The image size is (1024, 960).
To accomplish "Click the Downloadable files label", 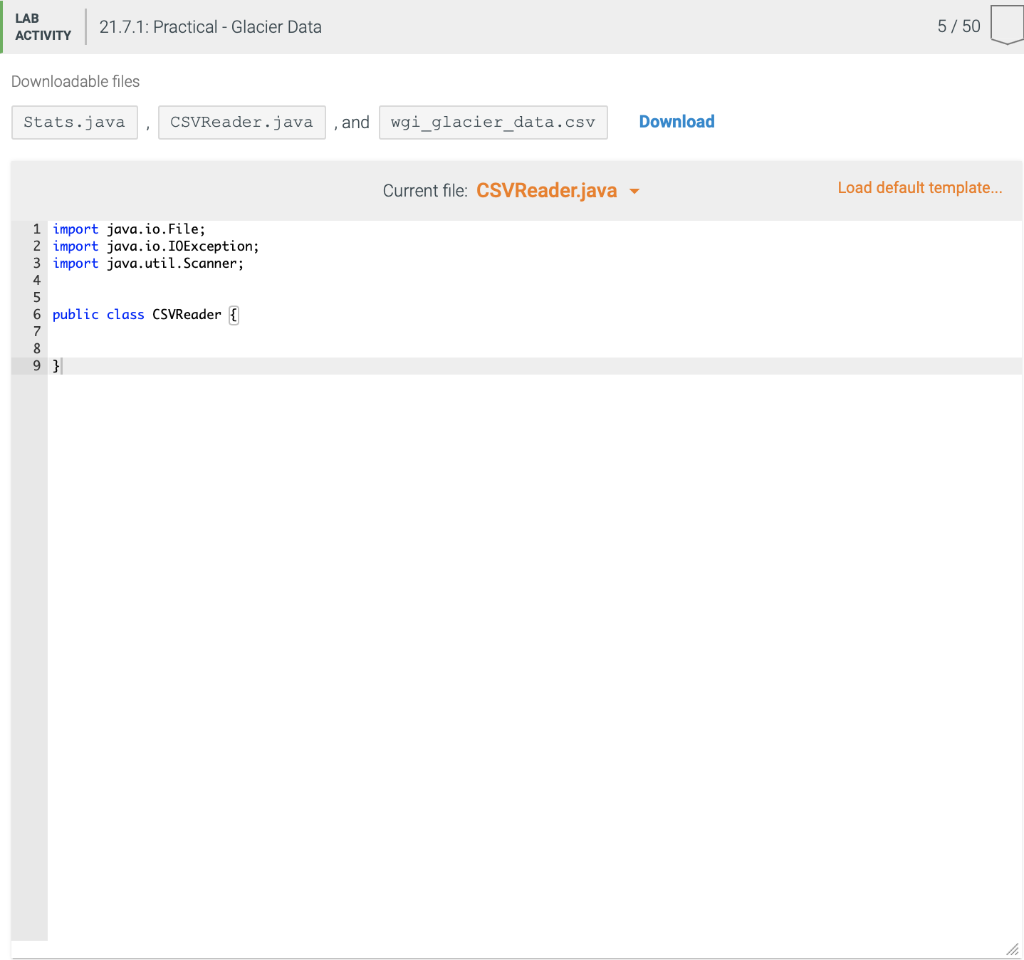I will pos(74,81).
